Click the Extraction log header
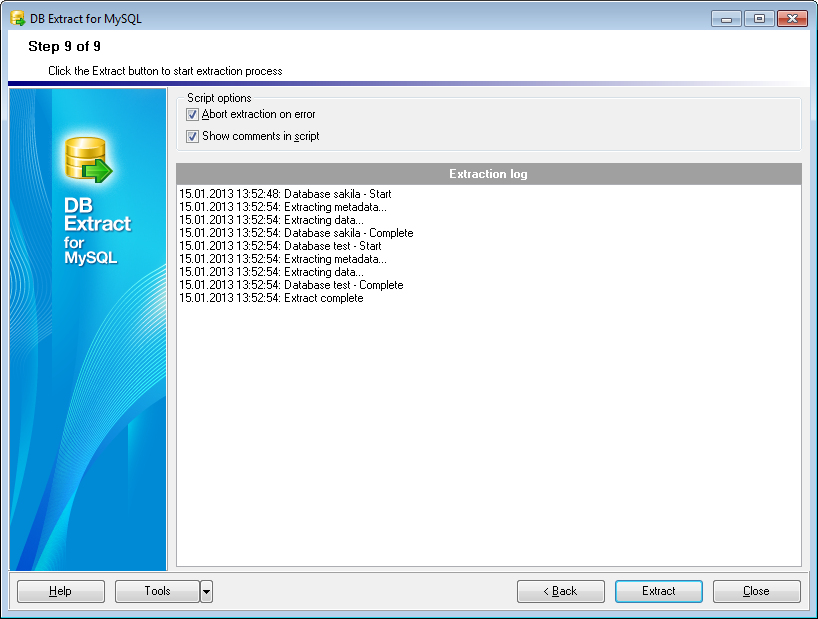 [x=489, y=174]
